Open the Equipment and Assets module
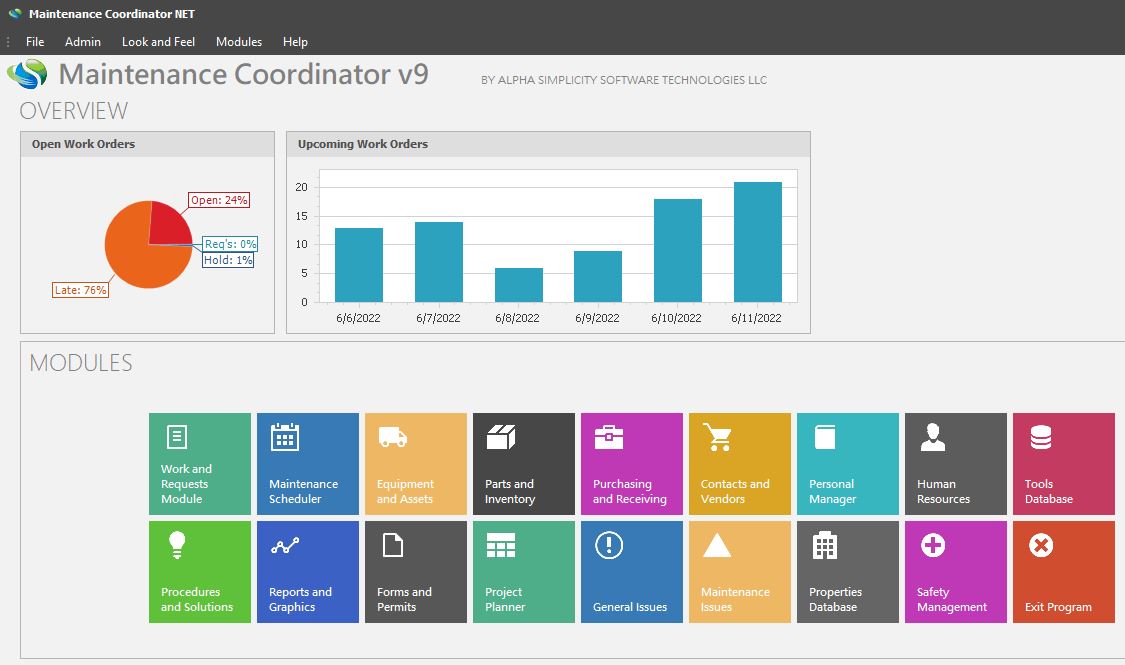Screen dimensions: 1125x665 click(x=415, y=463)
